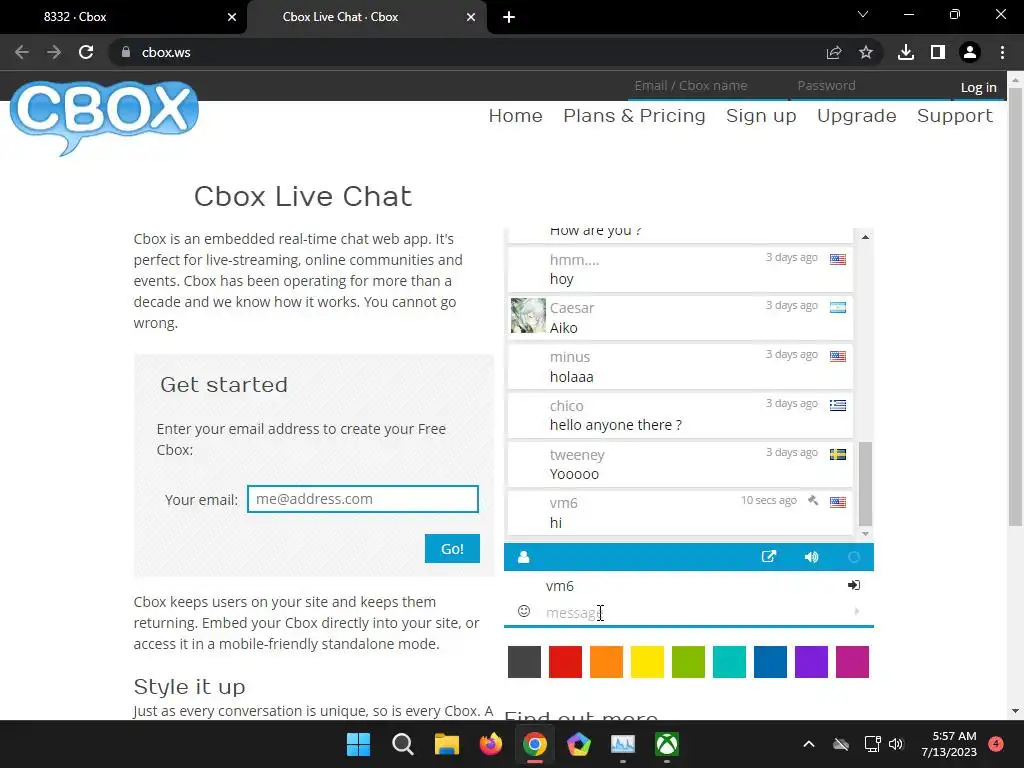Click the page scrollbar thumb

point(1015,307)
